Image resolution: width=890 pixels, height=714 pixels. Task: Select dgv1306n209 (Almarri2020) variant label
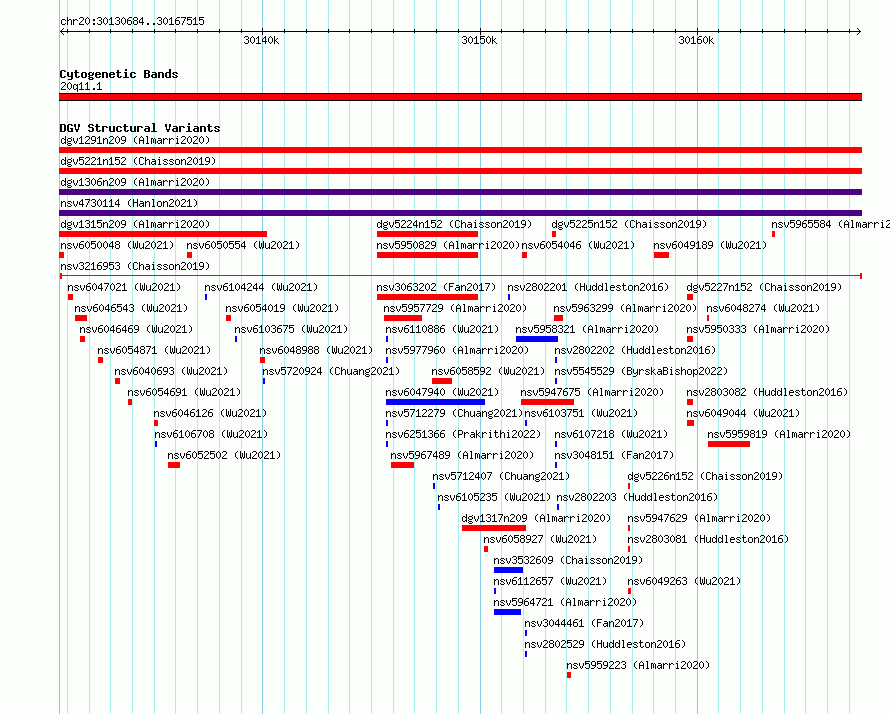tap(135, 182)
